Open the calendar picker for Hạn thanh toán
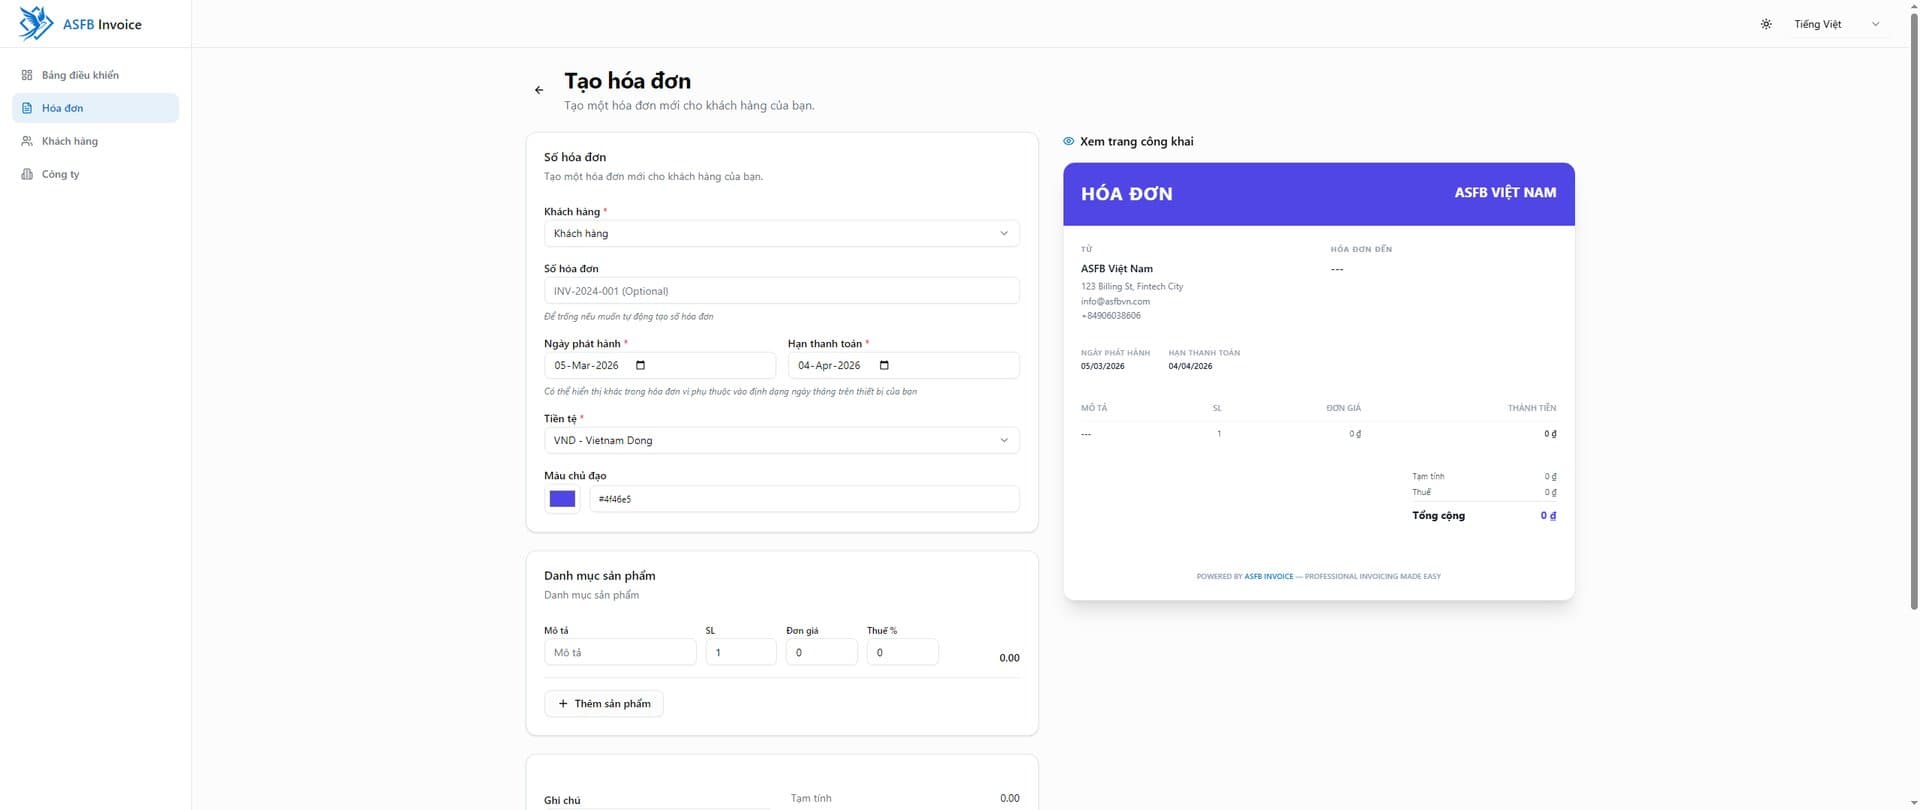 (884, 365)
